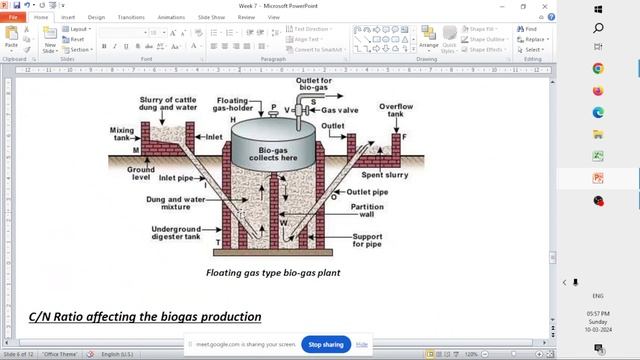The image size is (640, 360).
Task: Select the Isosceles Triangle shape in gallery
Action: [x=404, y=40]
